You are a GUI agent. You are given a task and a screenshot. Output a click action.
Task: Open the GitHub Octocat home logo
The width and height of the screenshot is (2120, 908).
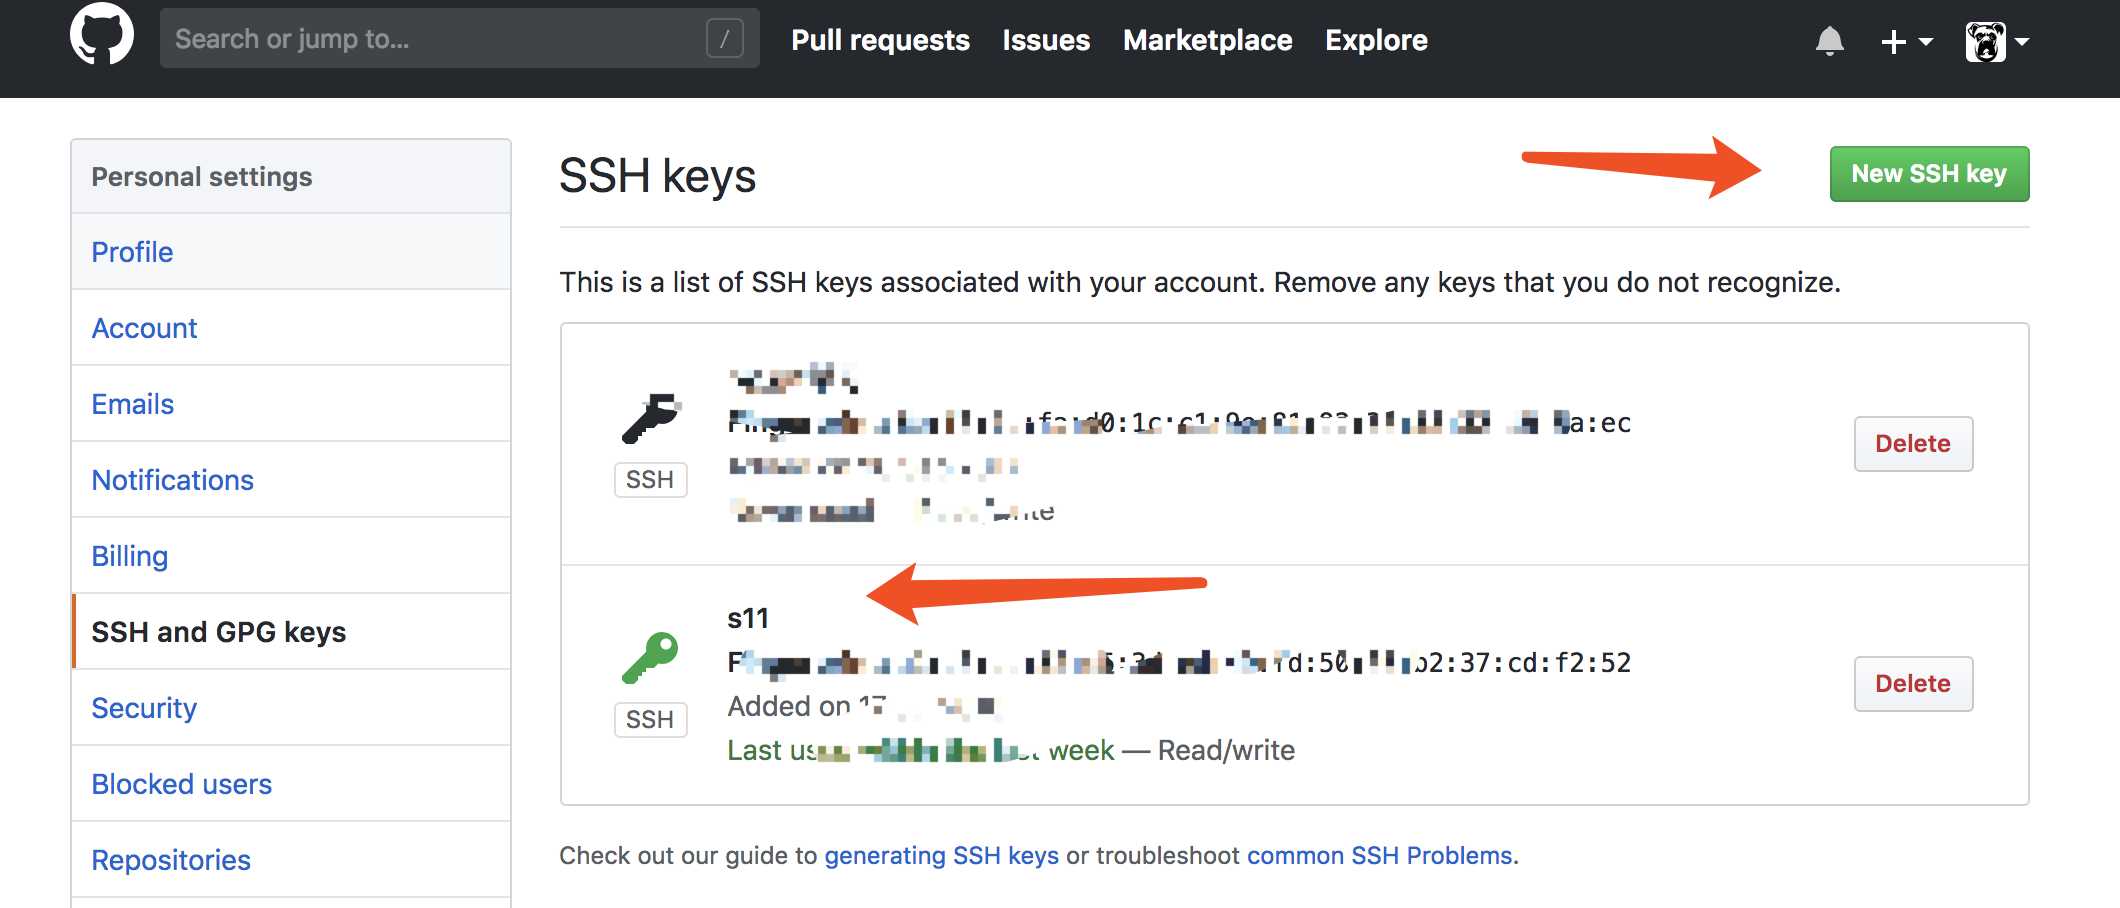tap(102, 35)
